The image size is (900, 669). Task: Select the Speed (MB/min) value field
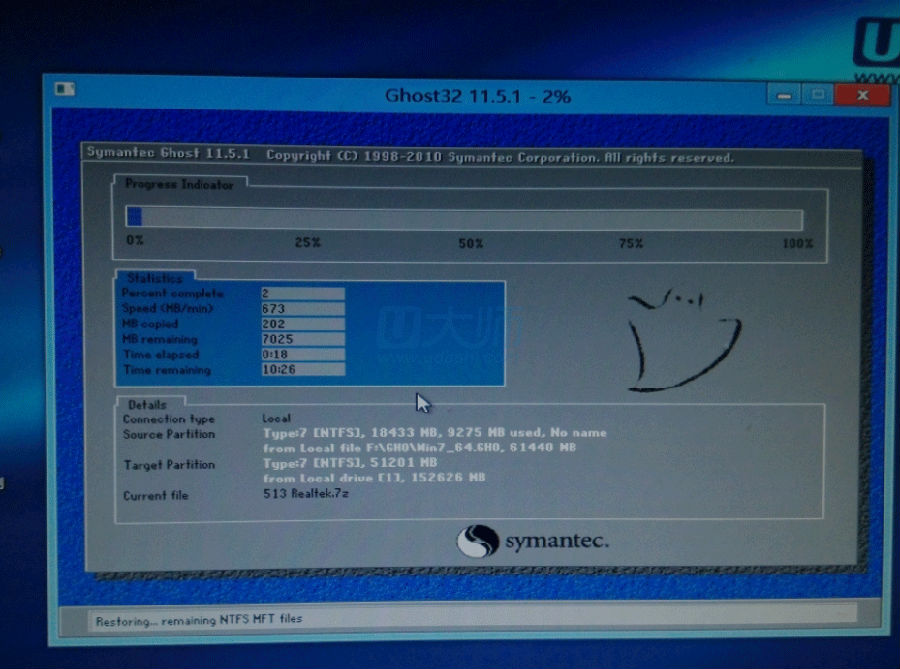[x=302, y=309]
